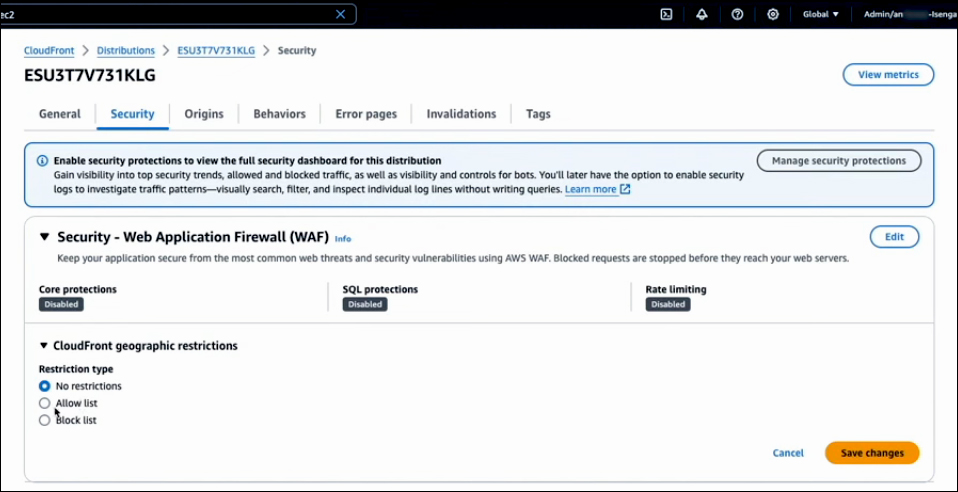Screen dimensions: 958x492
Task: Select the No restrictions radio button
Action: 44,386
